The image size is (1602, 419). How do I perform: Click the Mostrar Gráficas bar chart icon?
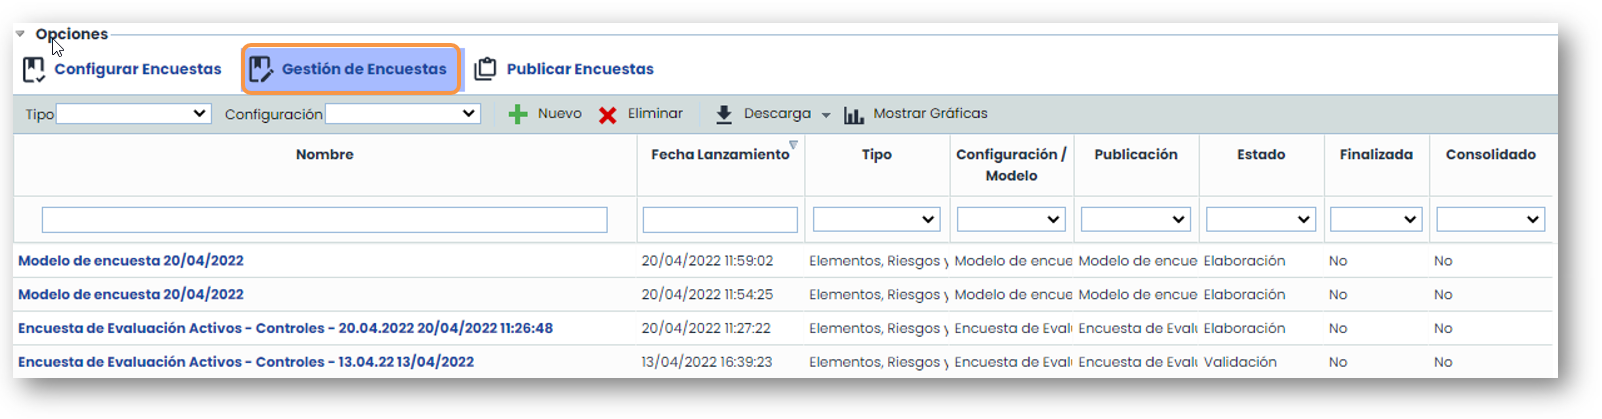[x=853, y=115]
